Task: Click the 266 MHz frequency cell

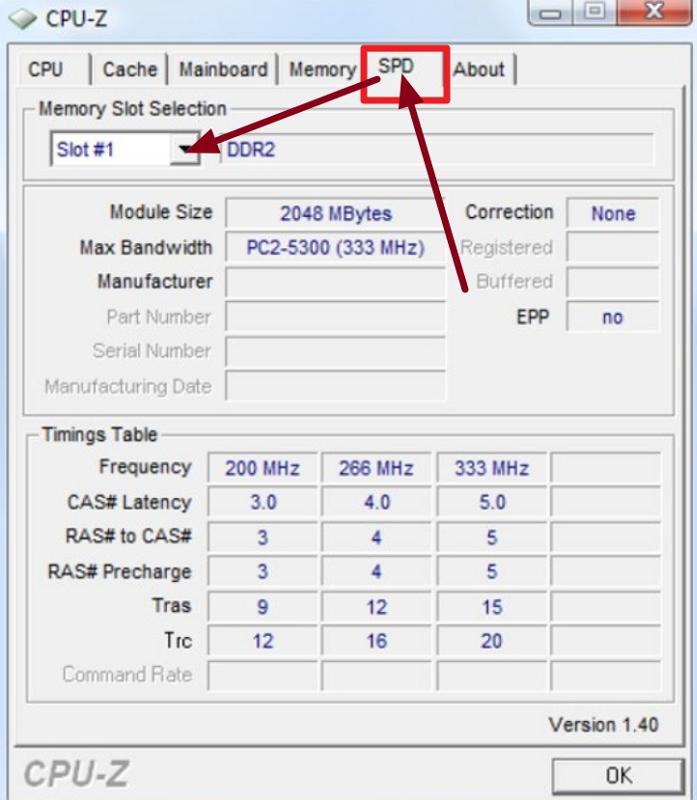Action: click(376, 468)
